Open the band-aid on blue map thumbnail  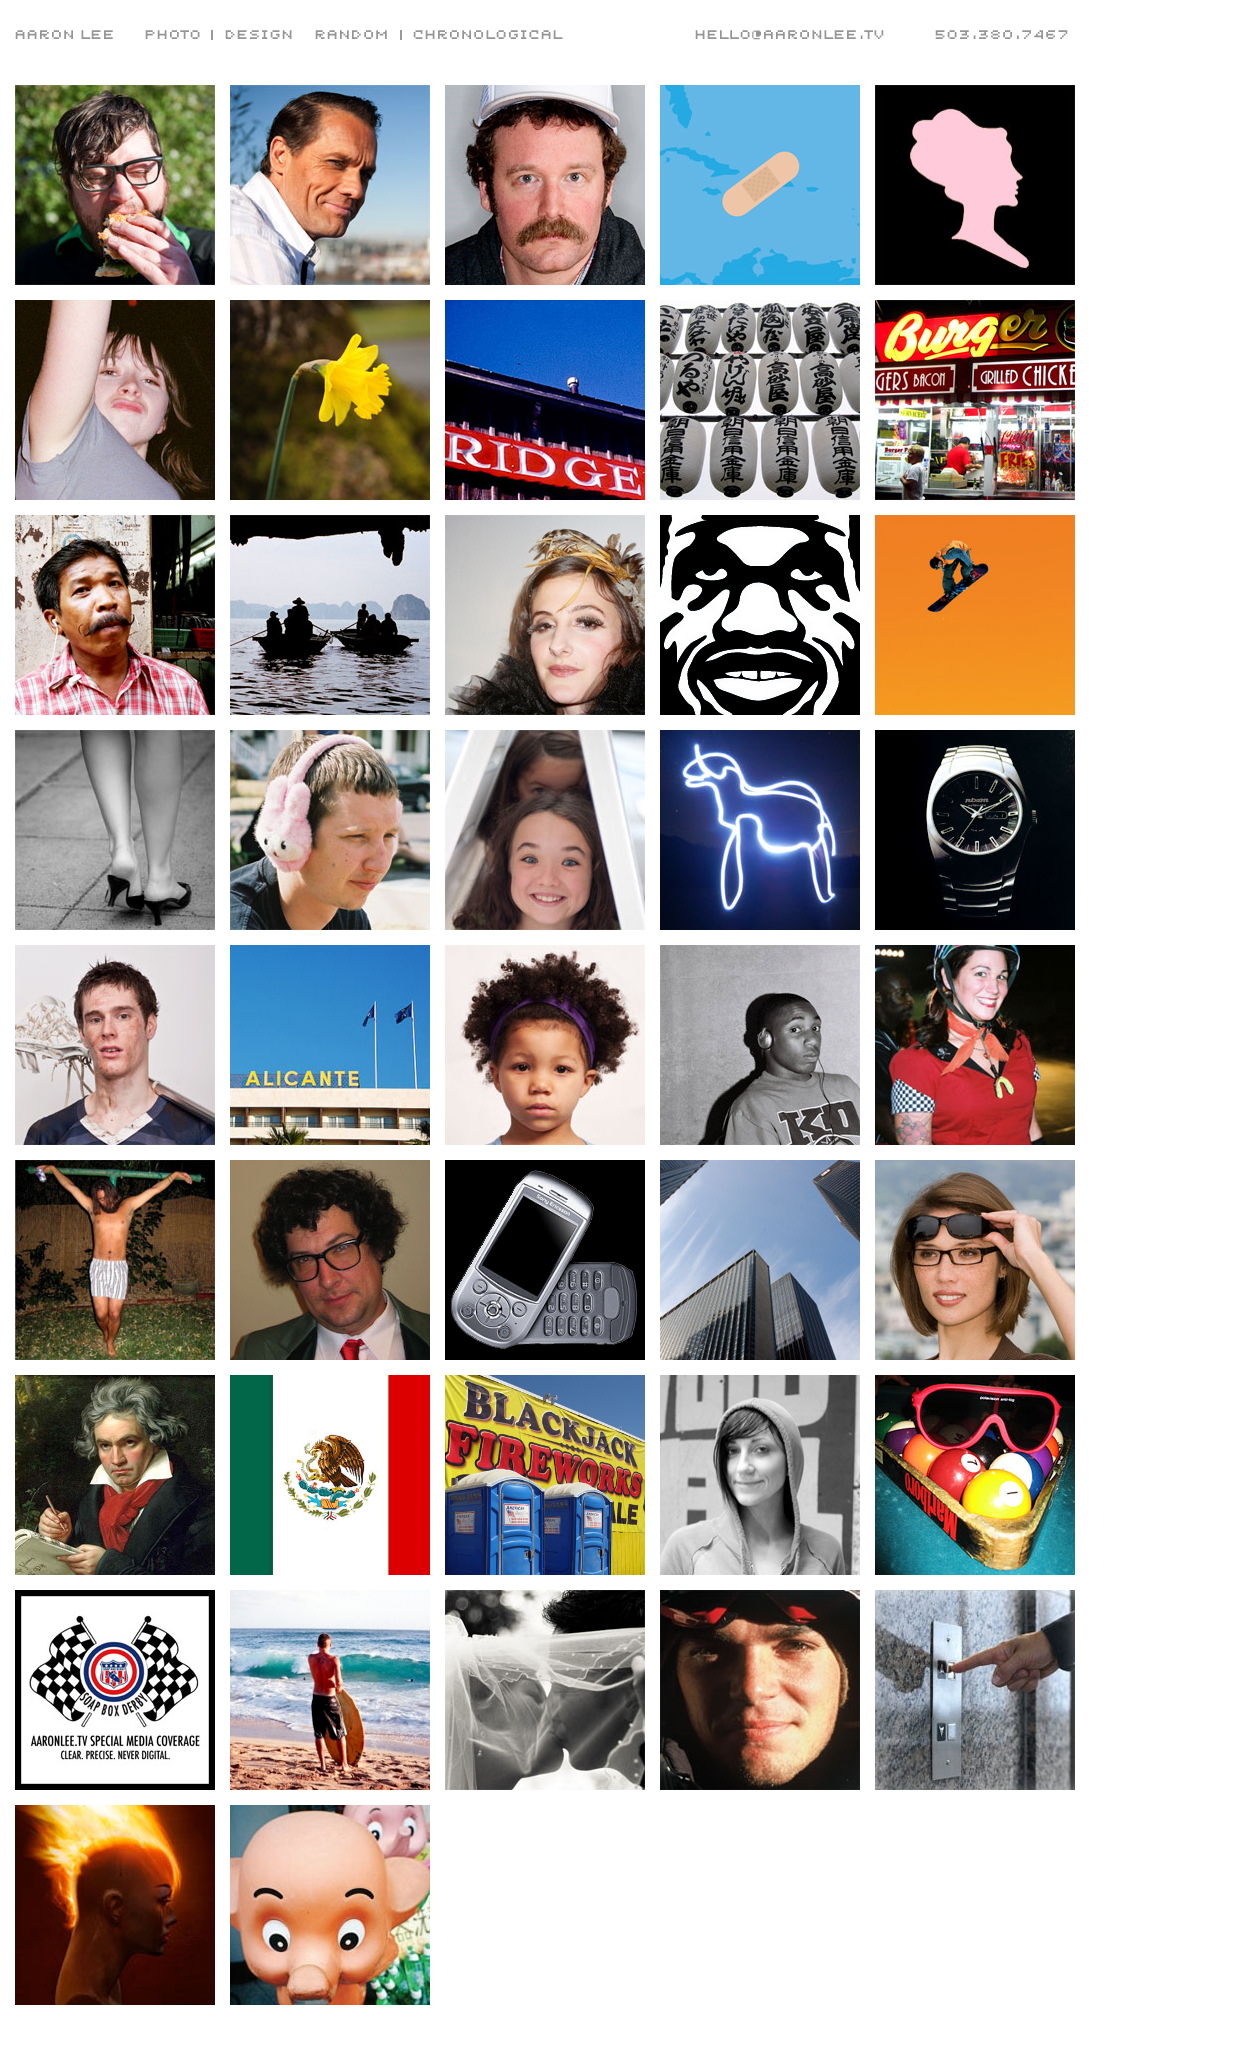point(760,185)
